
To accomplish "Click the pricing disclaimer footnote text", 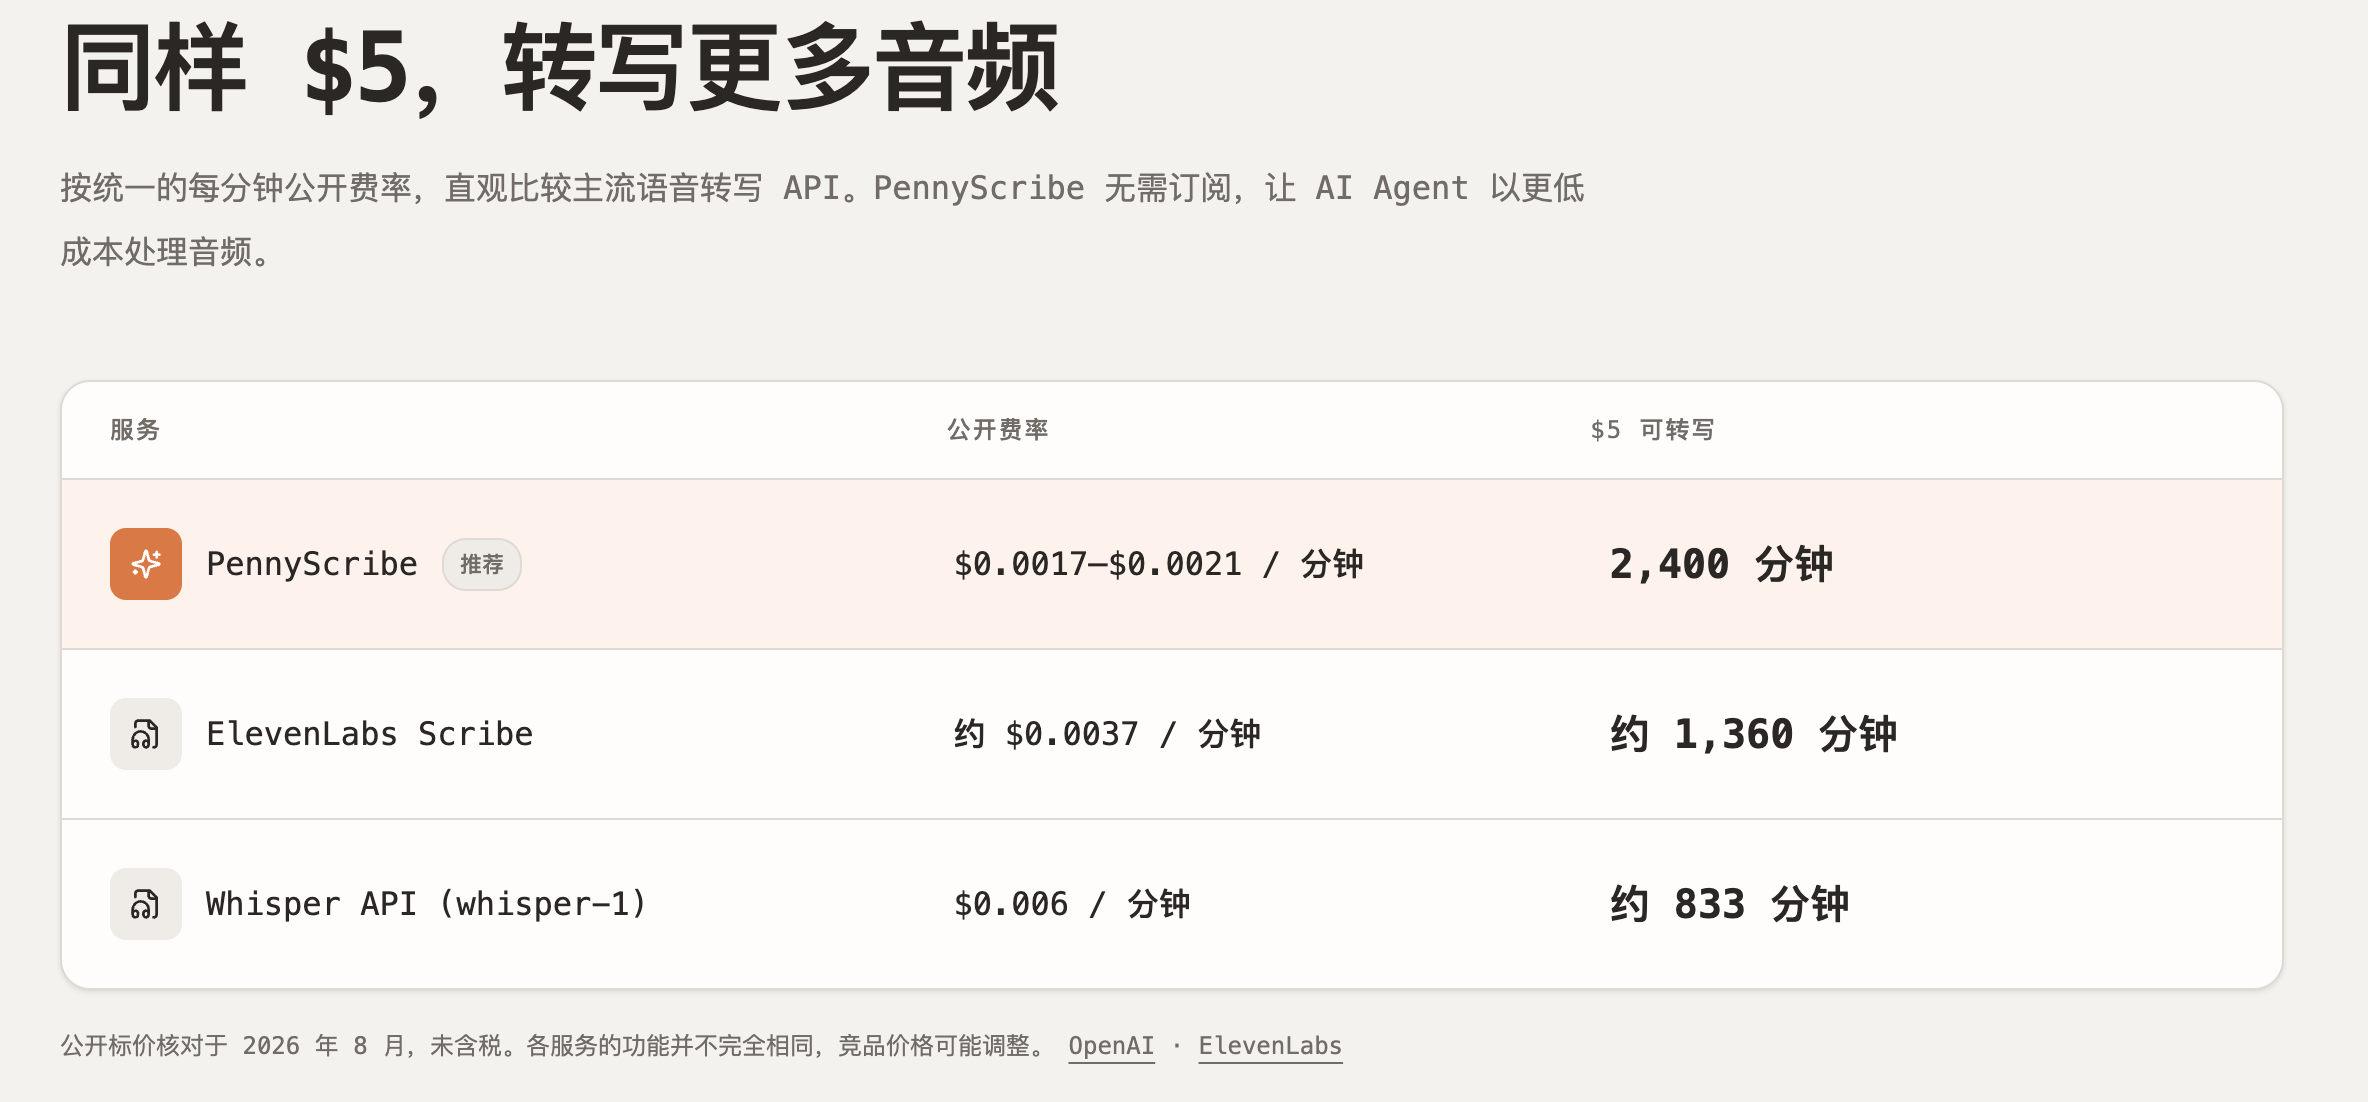I will pyautogui.click(x=553, y=1046).
